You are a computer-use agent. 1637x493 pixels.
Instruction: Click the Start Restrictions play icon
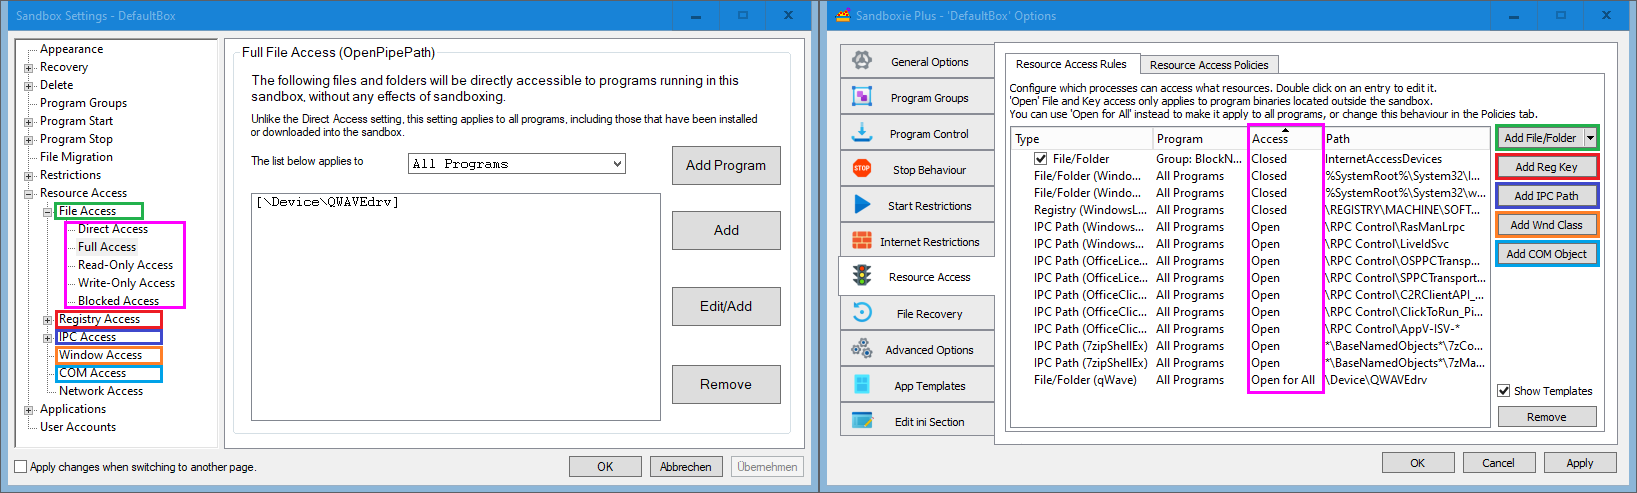(862, 205)
